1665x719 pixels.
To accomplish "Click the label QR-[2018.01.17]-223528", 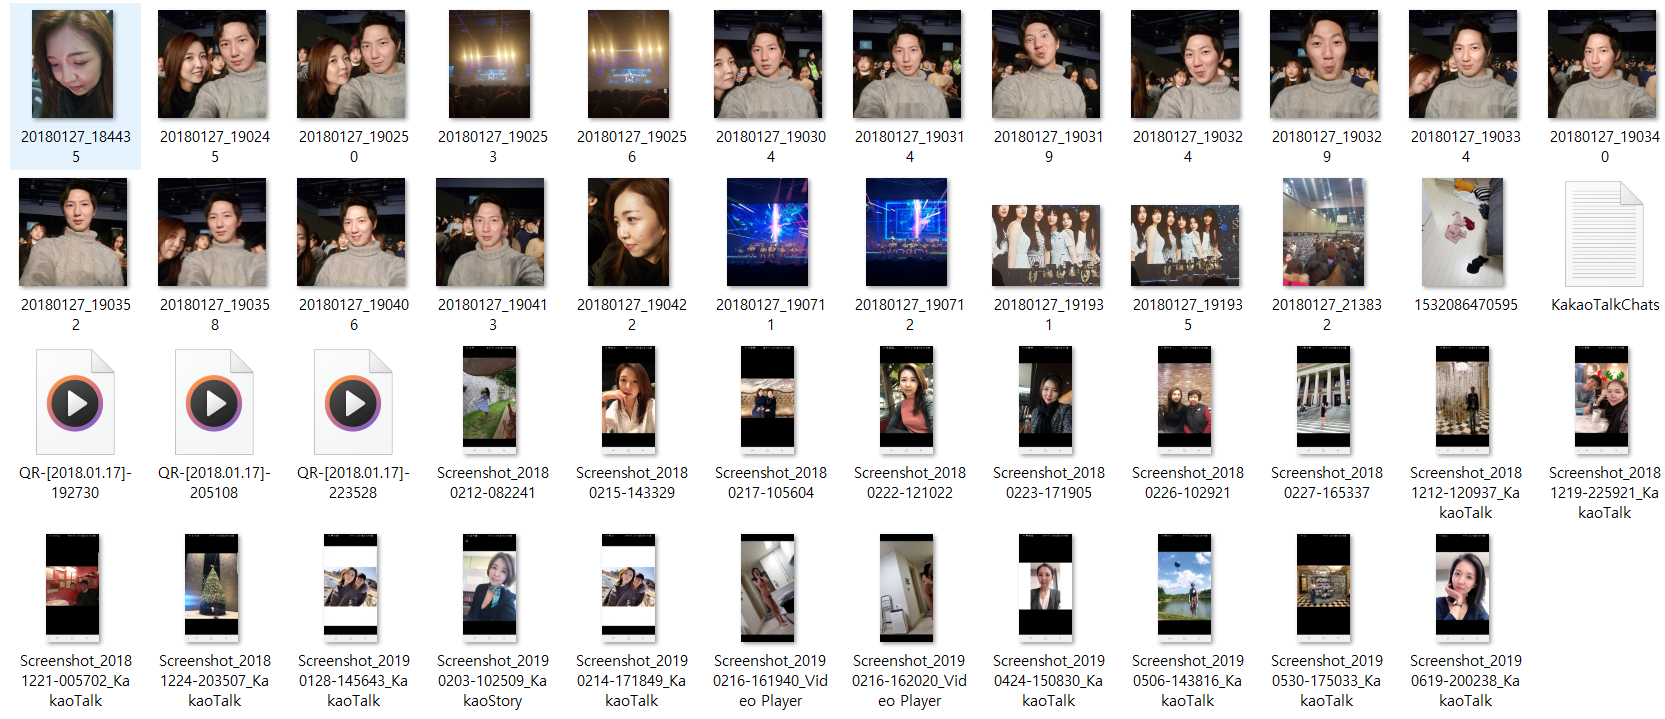I will point(353,483).
